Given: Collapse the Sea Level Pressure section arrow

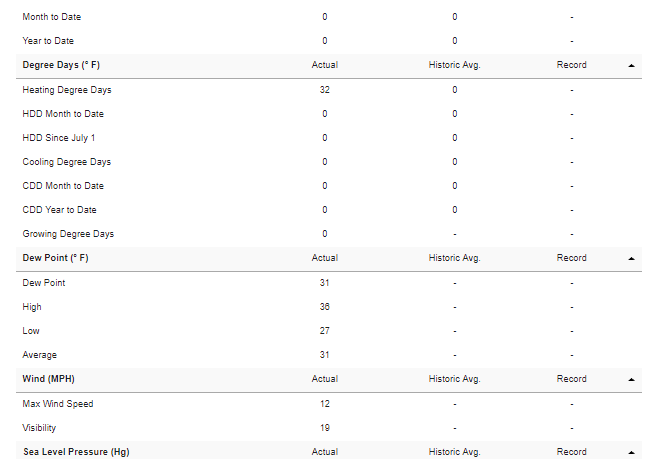Looking at the screenshot, I should click(x=631, y=452).
